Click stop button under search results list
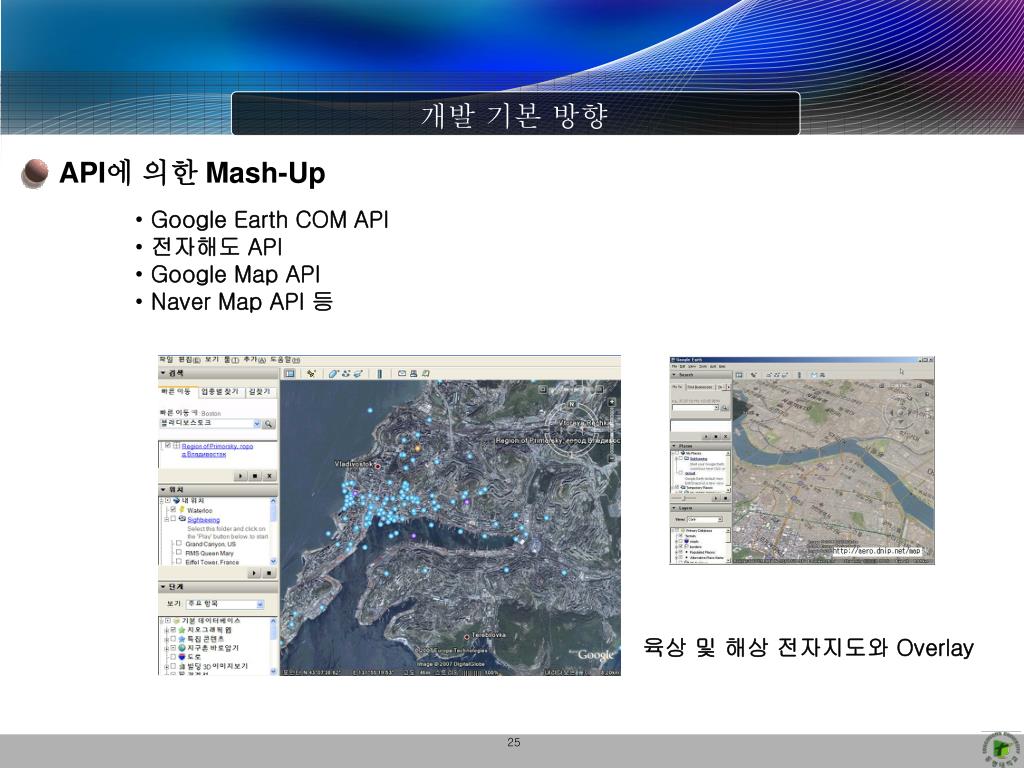 (x=255, y=476)
